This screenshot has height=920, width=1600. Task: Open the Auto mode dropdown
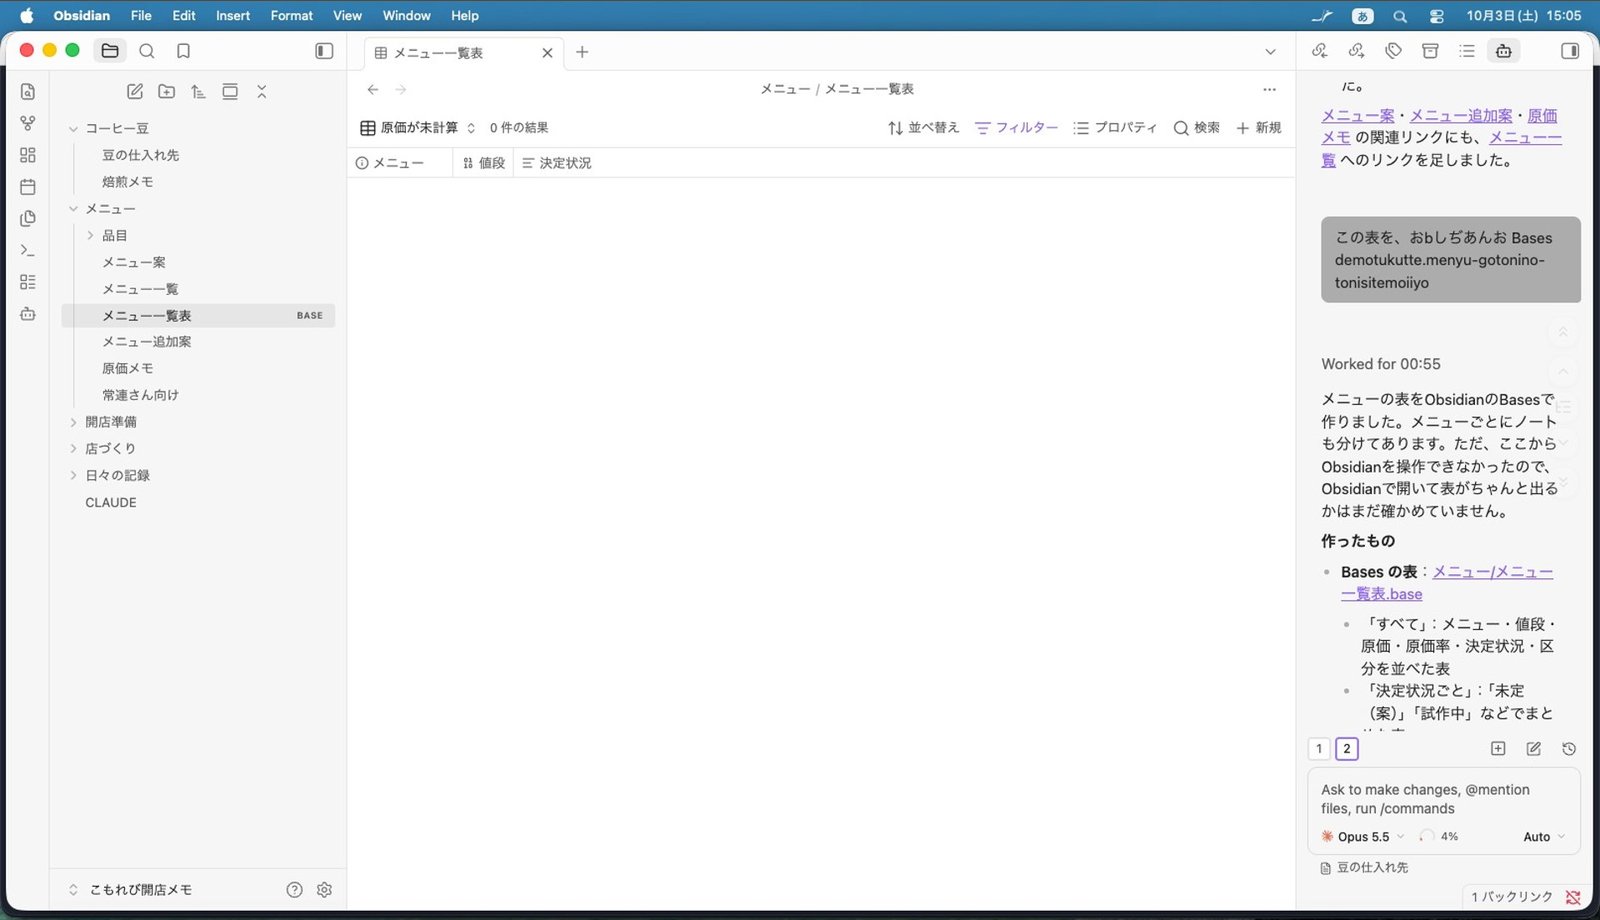1544,837
